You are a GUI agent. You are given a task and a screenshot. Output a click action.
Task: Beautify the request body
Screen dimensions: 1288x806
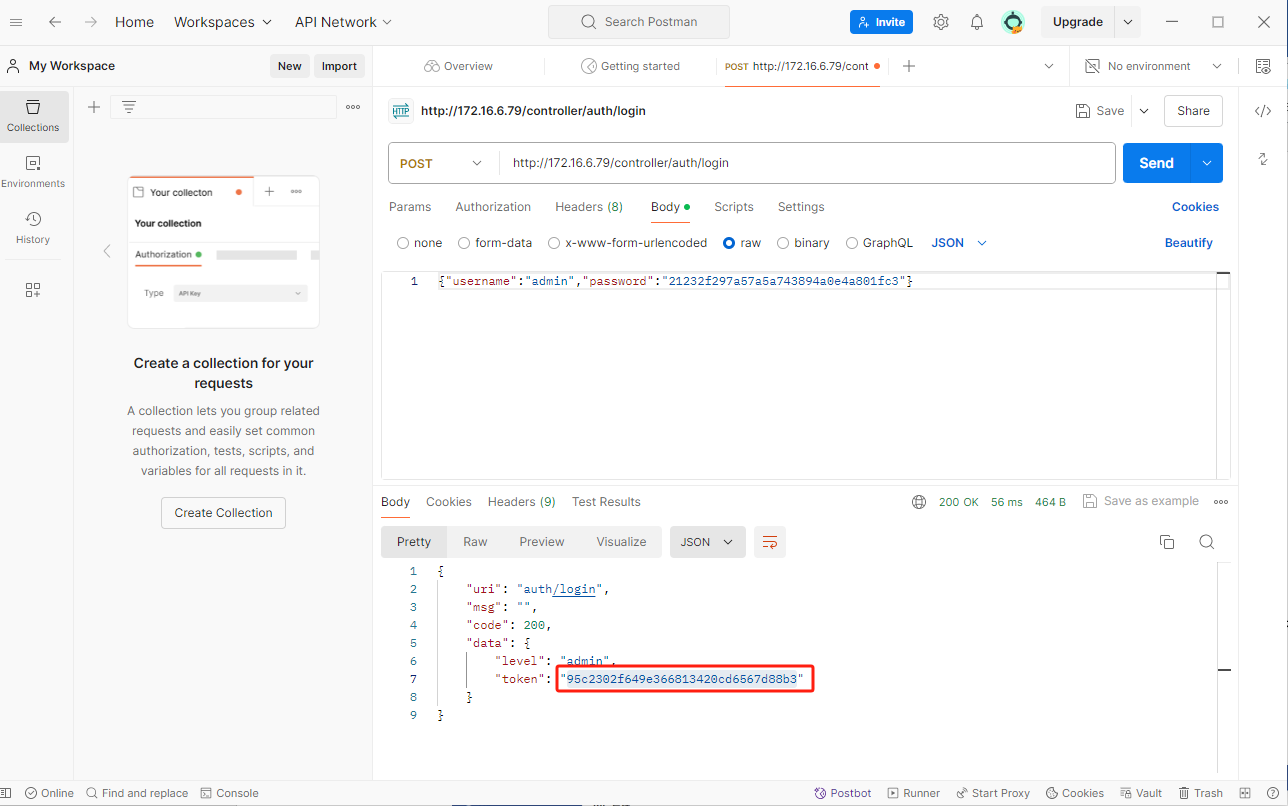tap(1188, 243)
